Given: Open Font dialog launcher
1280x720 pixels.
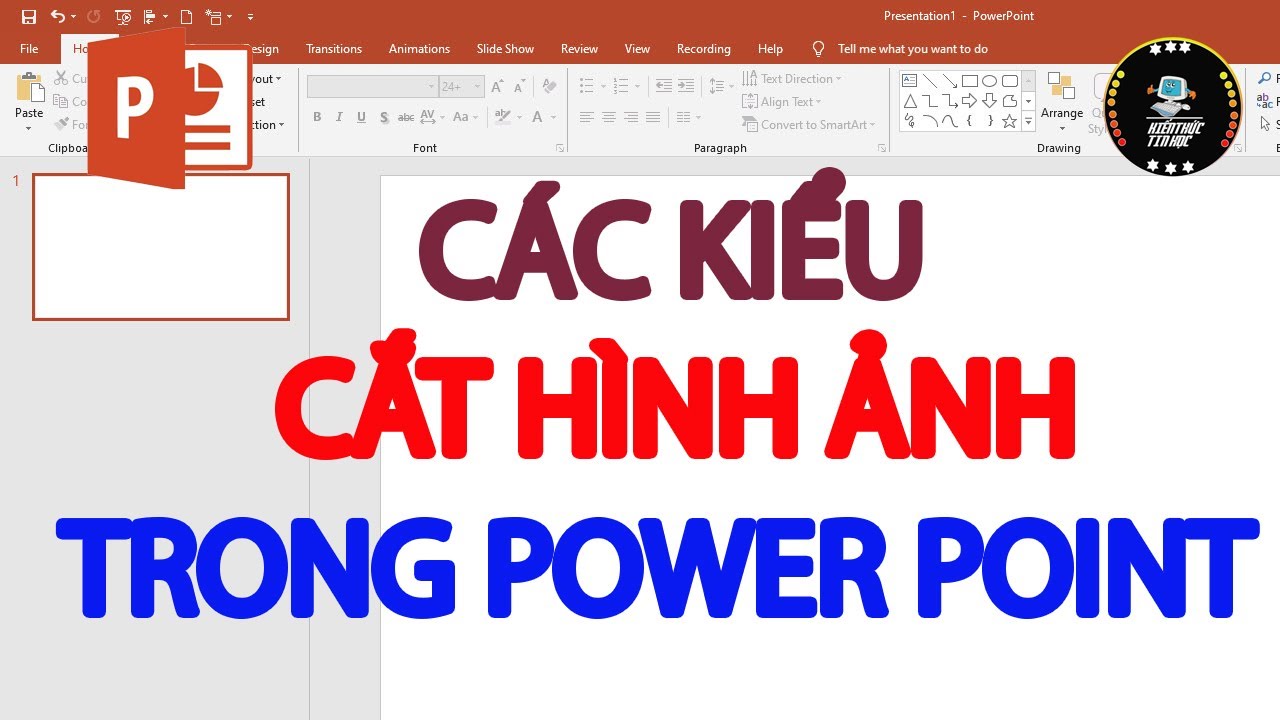Looking at the screenshot, I should pos(559,148).
